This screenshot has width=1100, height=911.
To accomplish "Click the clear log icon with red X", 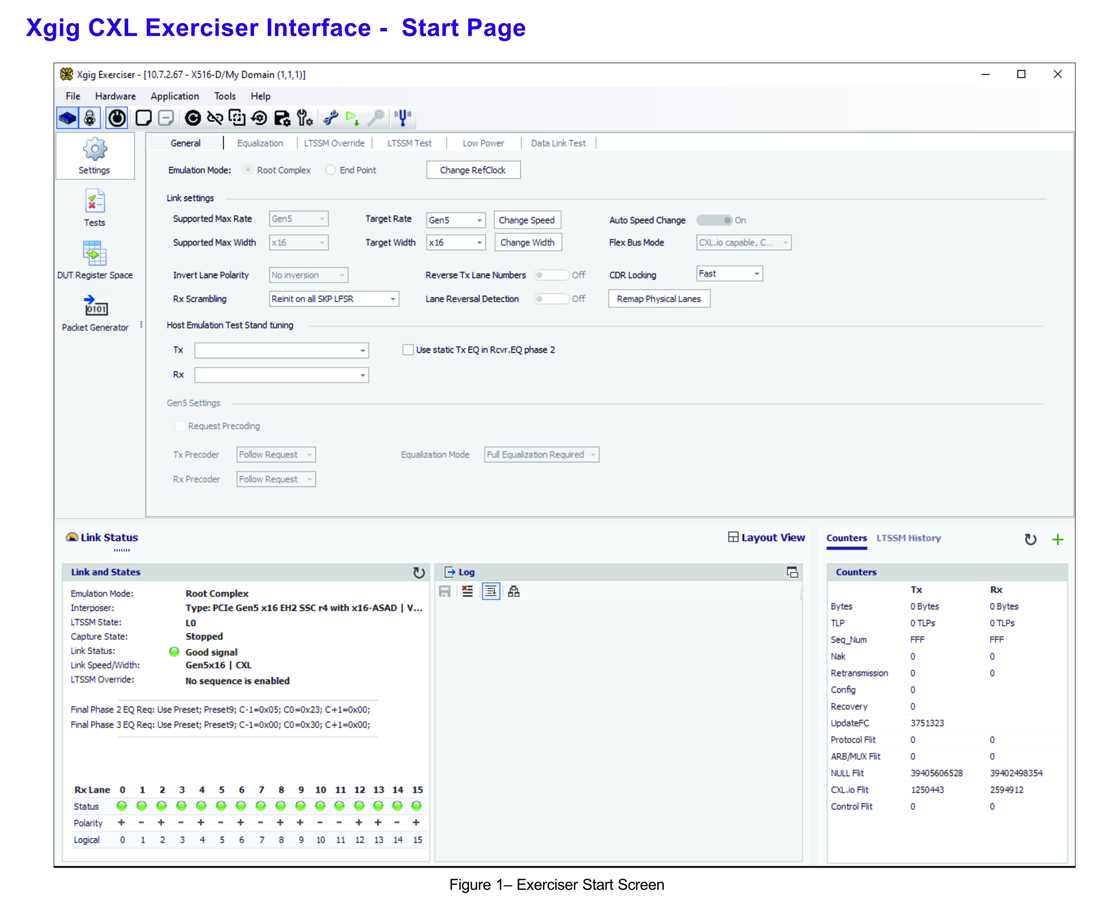I will coord(467,591).
